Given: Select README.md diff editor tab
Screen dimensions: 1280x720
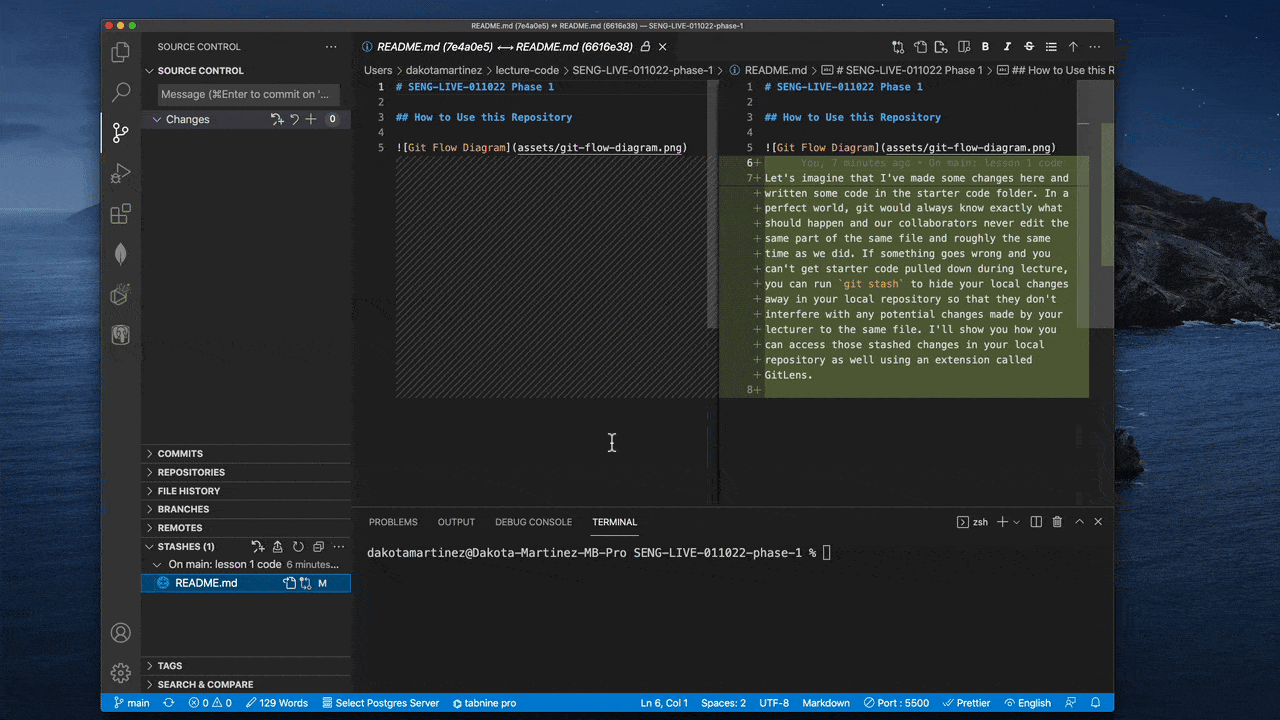Looking at the screenshot, I should tap(504, 47).
